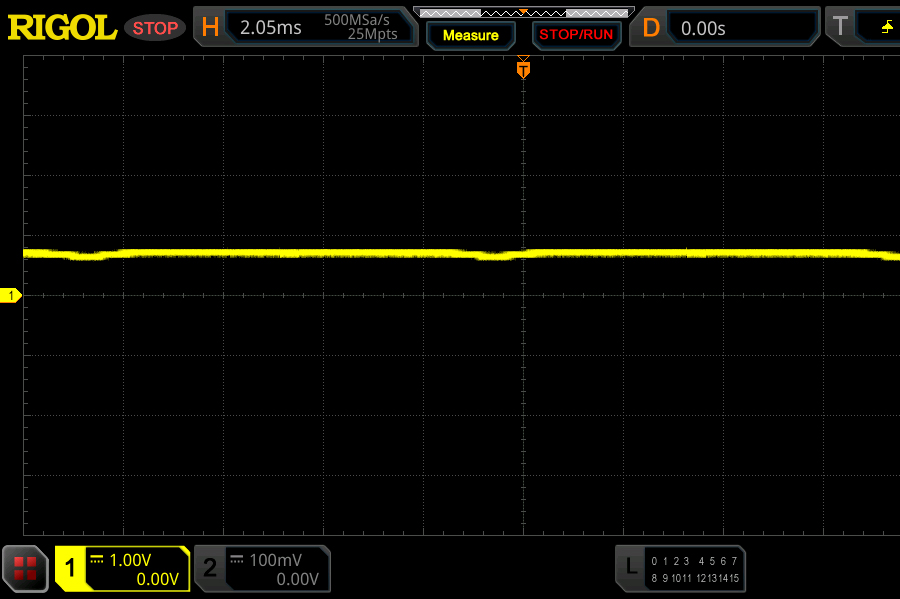Click the 25Mpts memory depth readout
Screen dimensions: 900x599
pos(373,34)
